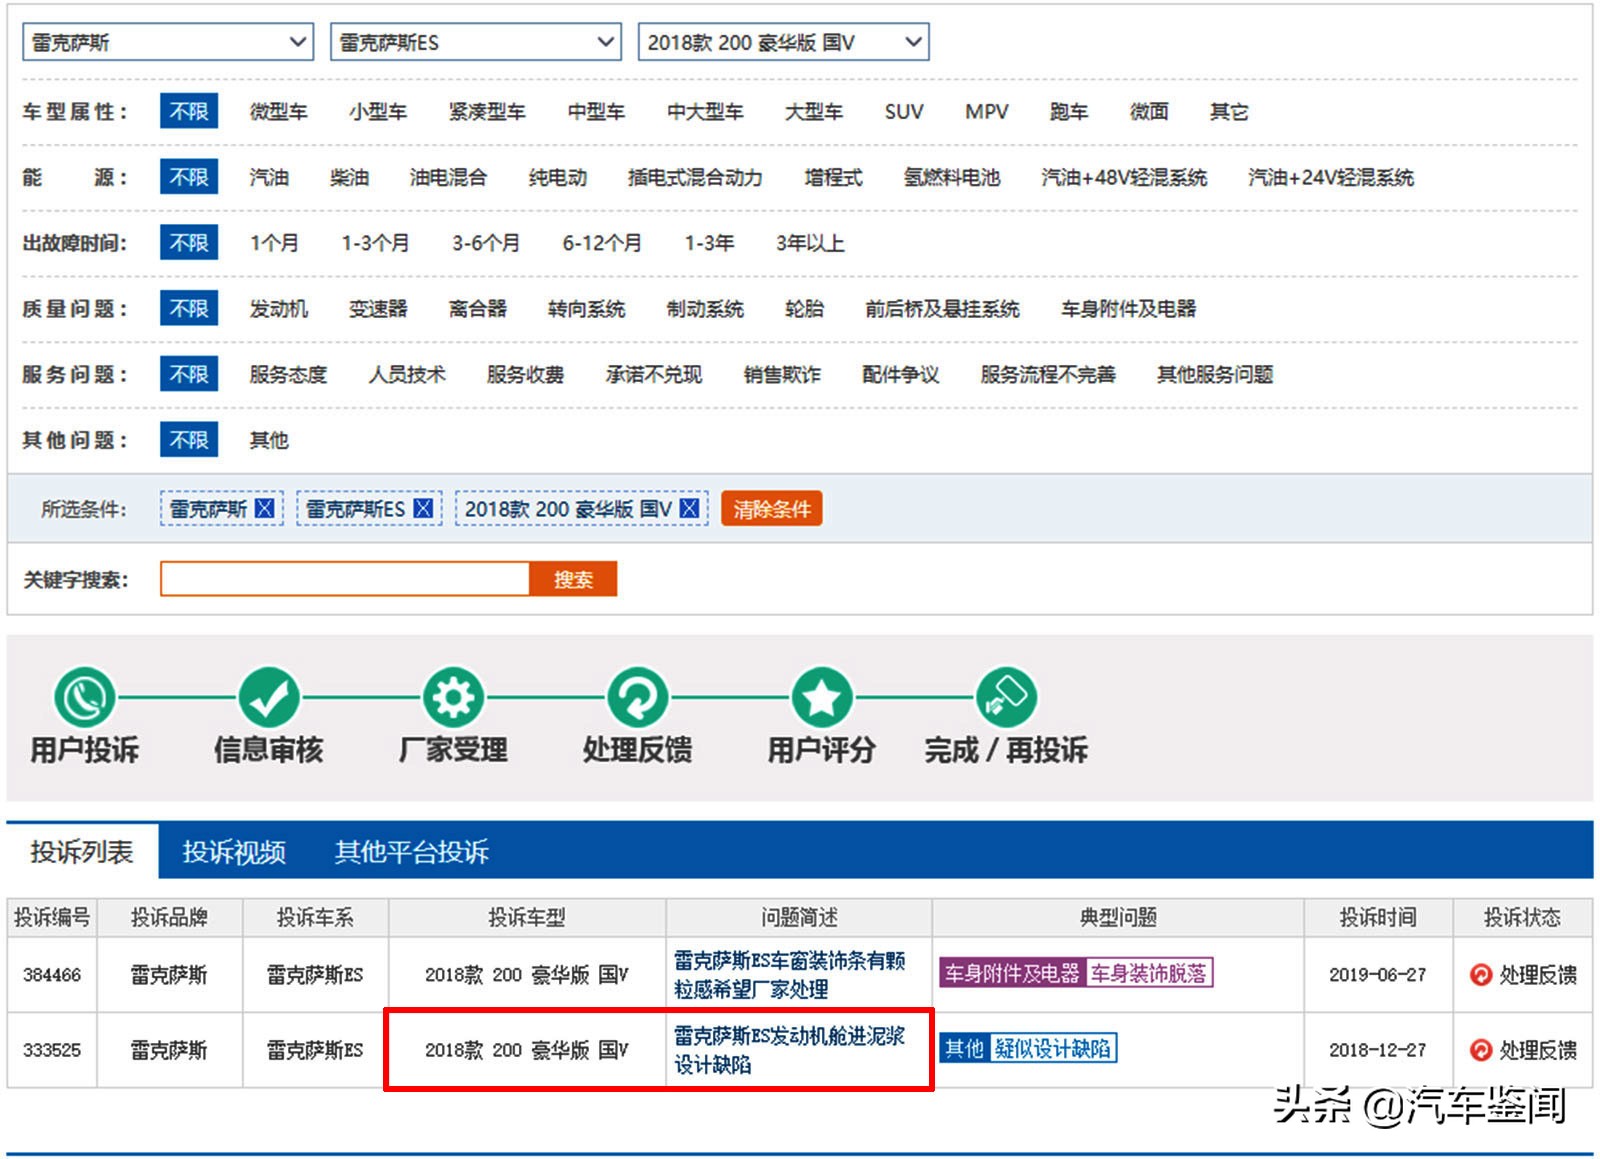Select SUV under 车型属性
This screenshot has width=1600, height=1159.
pyautogui.click(x=903, y=112)
